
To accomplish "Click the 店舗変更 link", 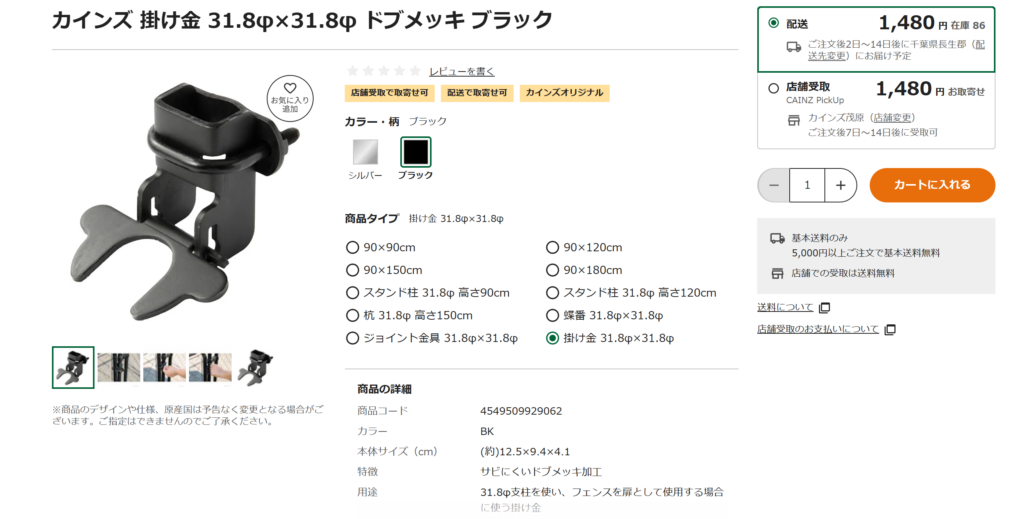I will tap(893, 118).
